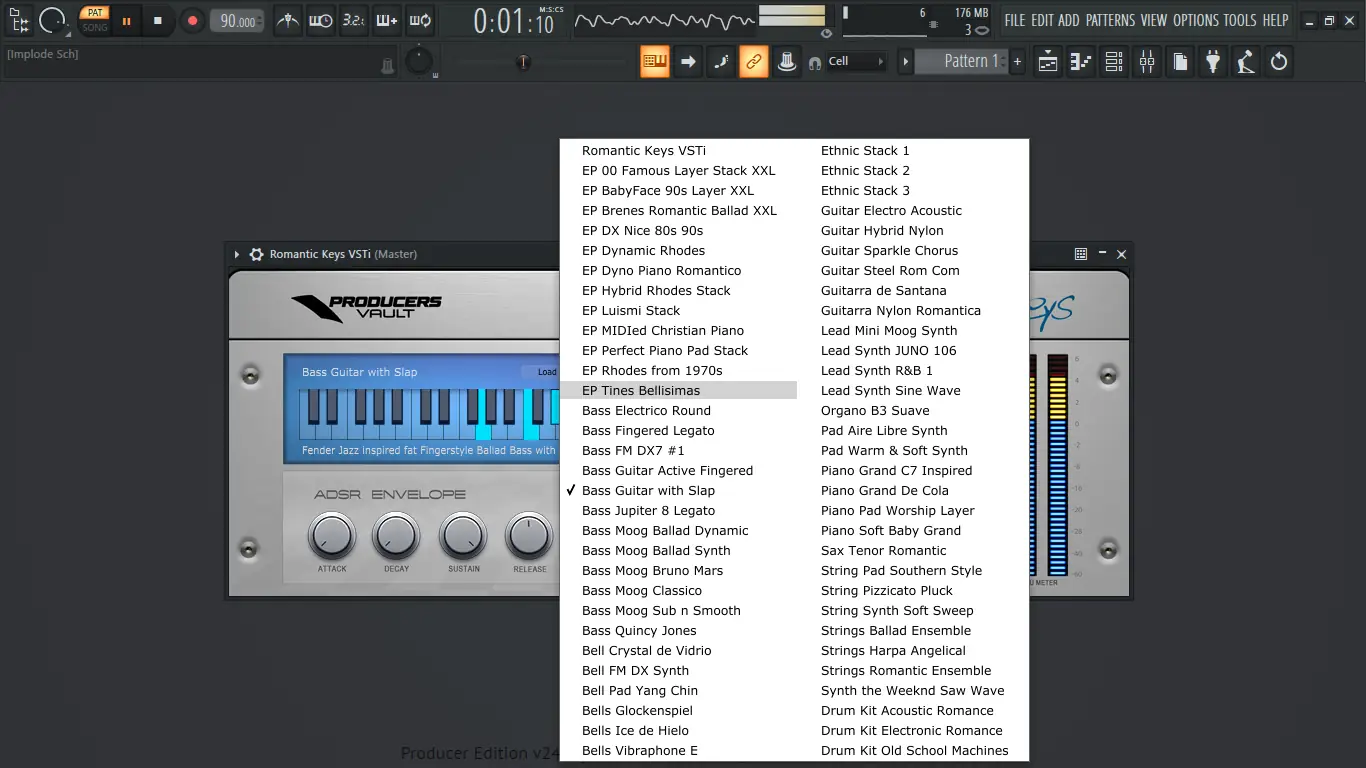Toggle loop recording icon

[419, 20]
